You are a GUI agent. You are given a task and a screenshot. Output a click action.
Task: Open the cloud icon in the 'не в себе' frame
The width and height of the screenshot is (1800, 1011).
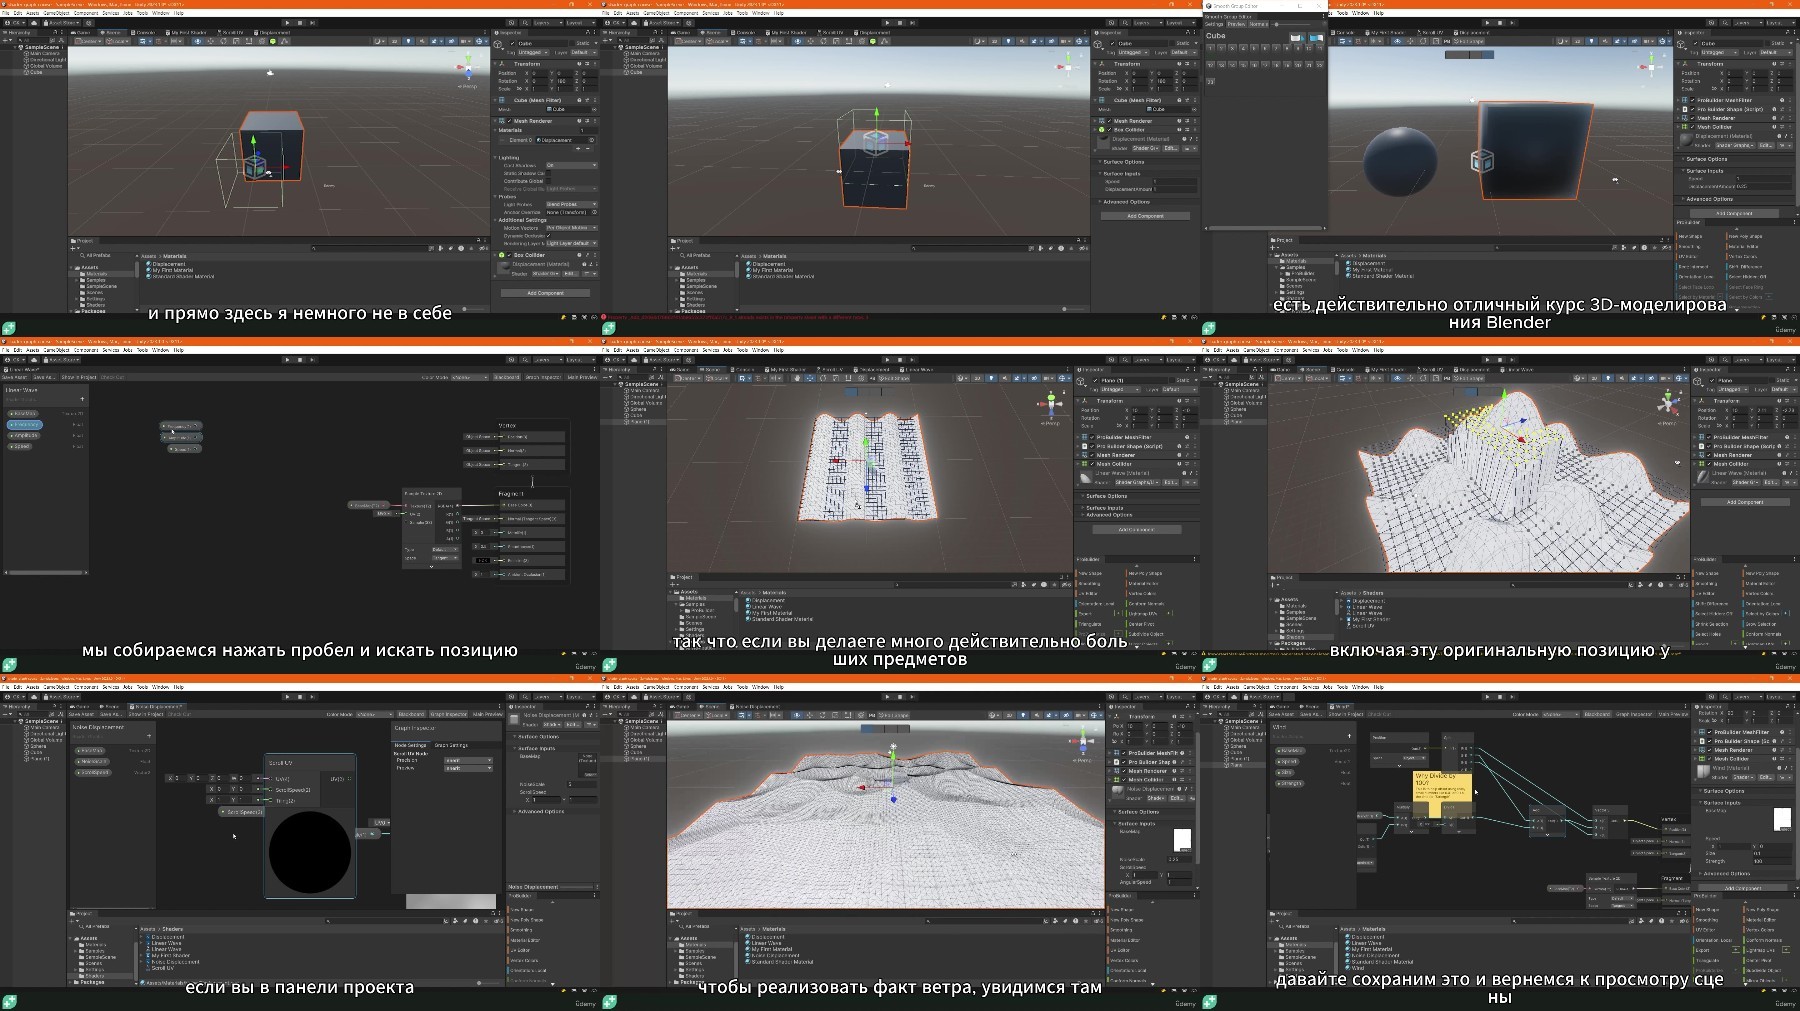coord(34,23)
